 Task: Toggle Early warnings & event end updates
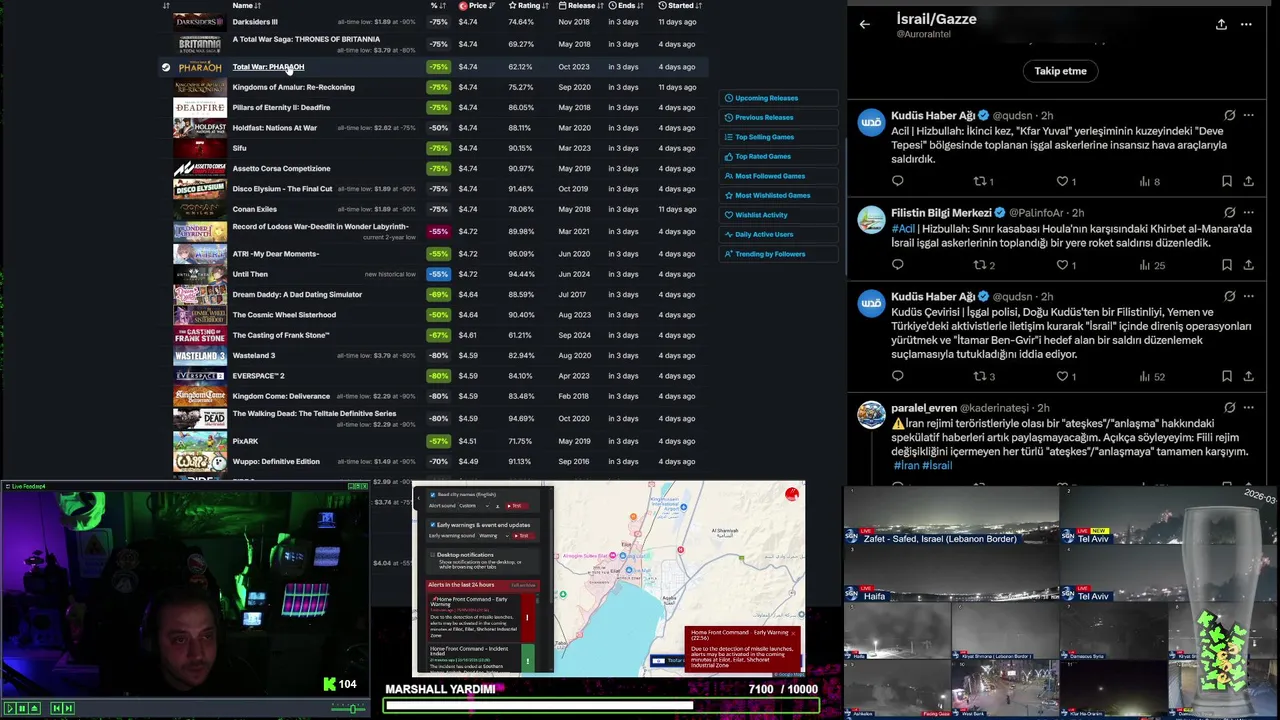click(x=433, y=525)
